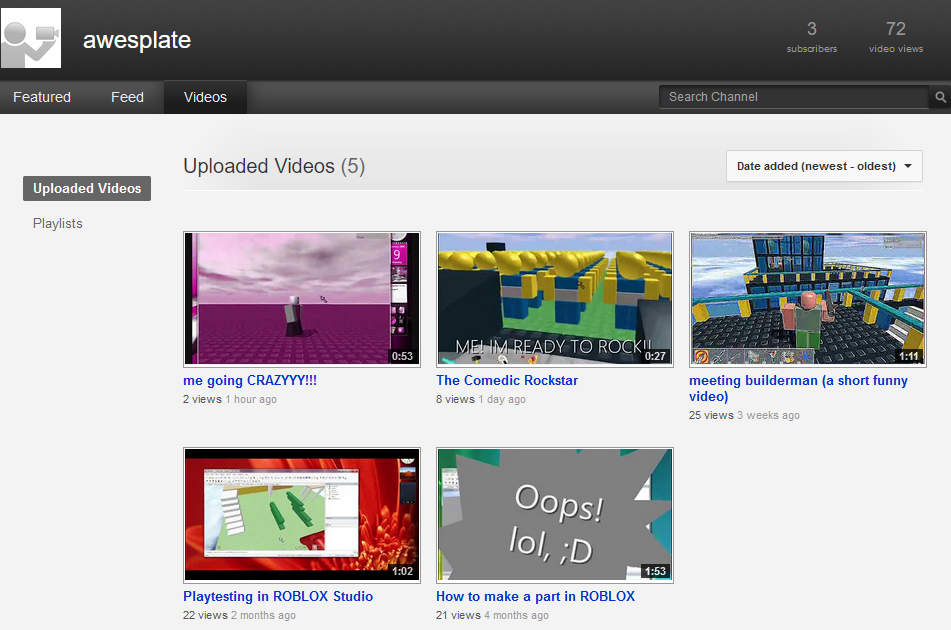951x630 pixels.
Task: Select Uploaded Videos in sidebar
Action: pos(87,188)
